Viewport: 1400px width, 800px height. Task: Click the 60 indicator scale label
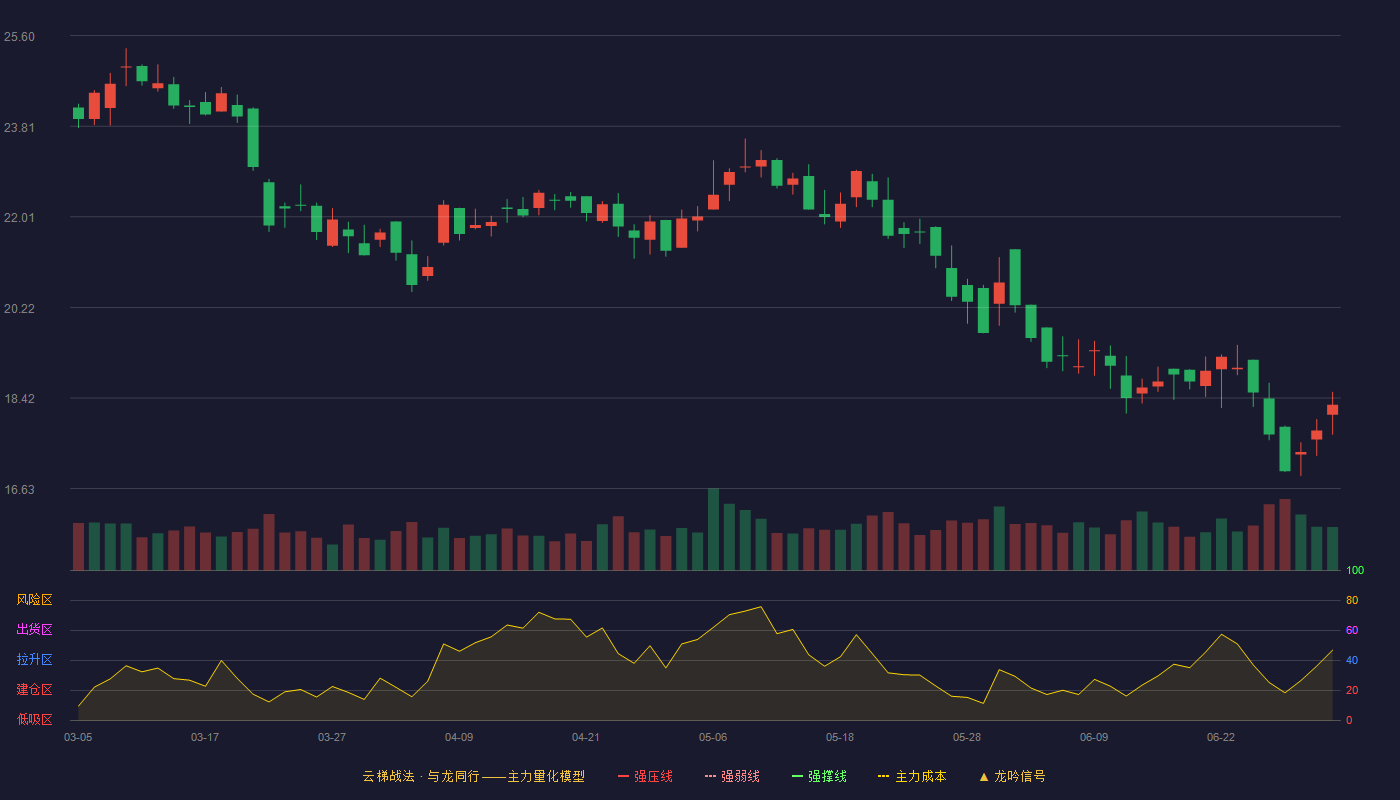click(x=1352, y=631)
